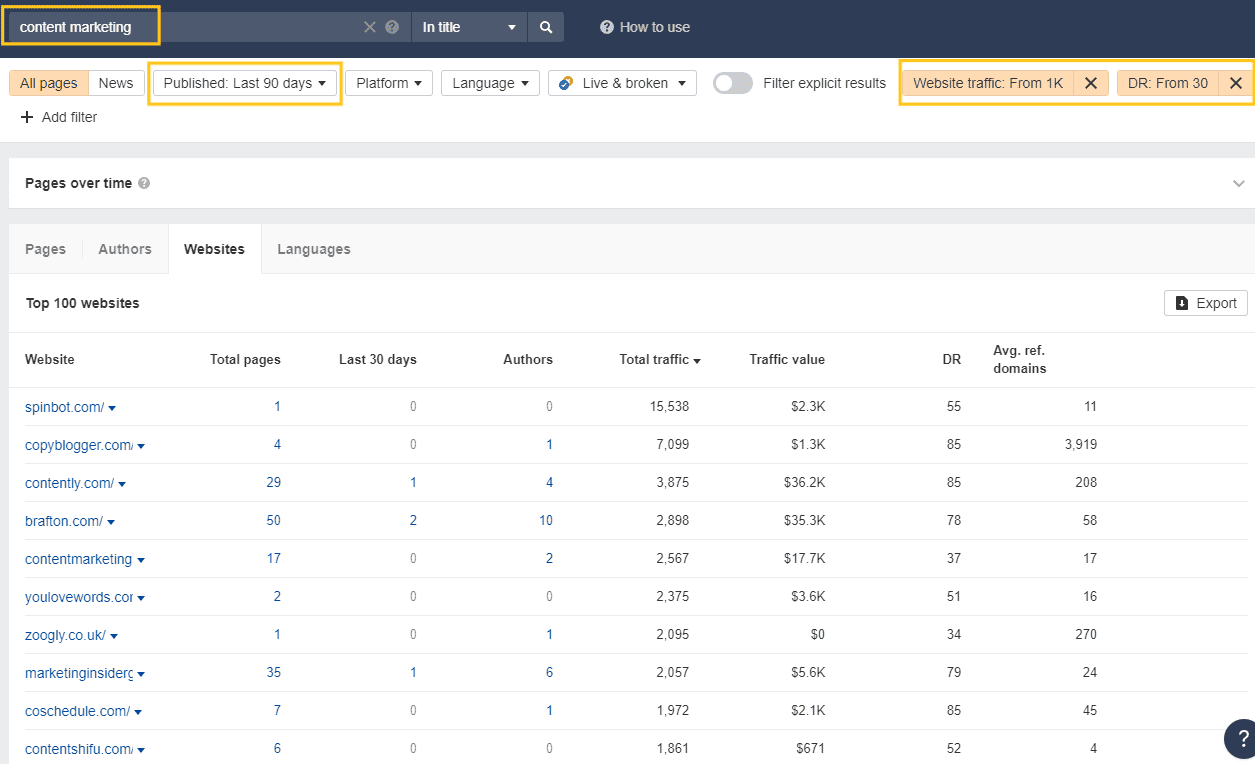This screenshot has width=1255, height=764.
Task: Expand the Pages over time panel chevron
Action: 1239,184
